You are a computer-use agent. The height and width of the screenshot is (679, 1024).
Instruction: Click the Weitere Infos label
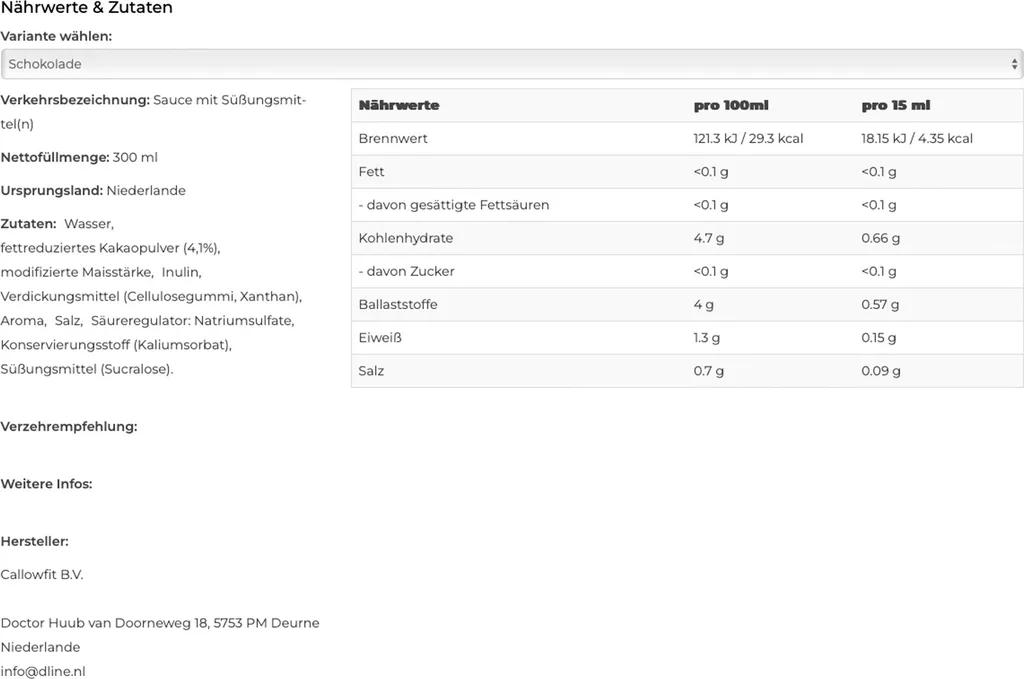46,484
